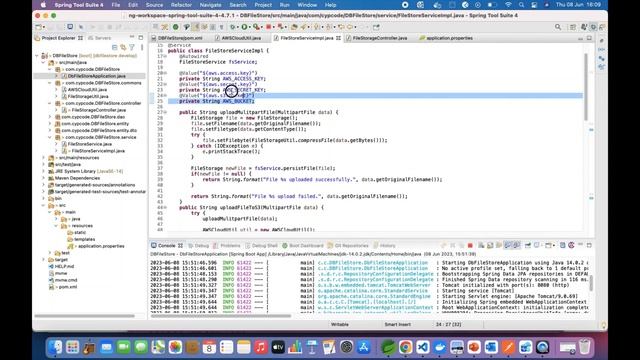Open the Navigate menu
The height and width of the screenshot is (360, 640).
(x=210, y=5)
